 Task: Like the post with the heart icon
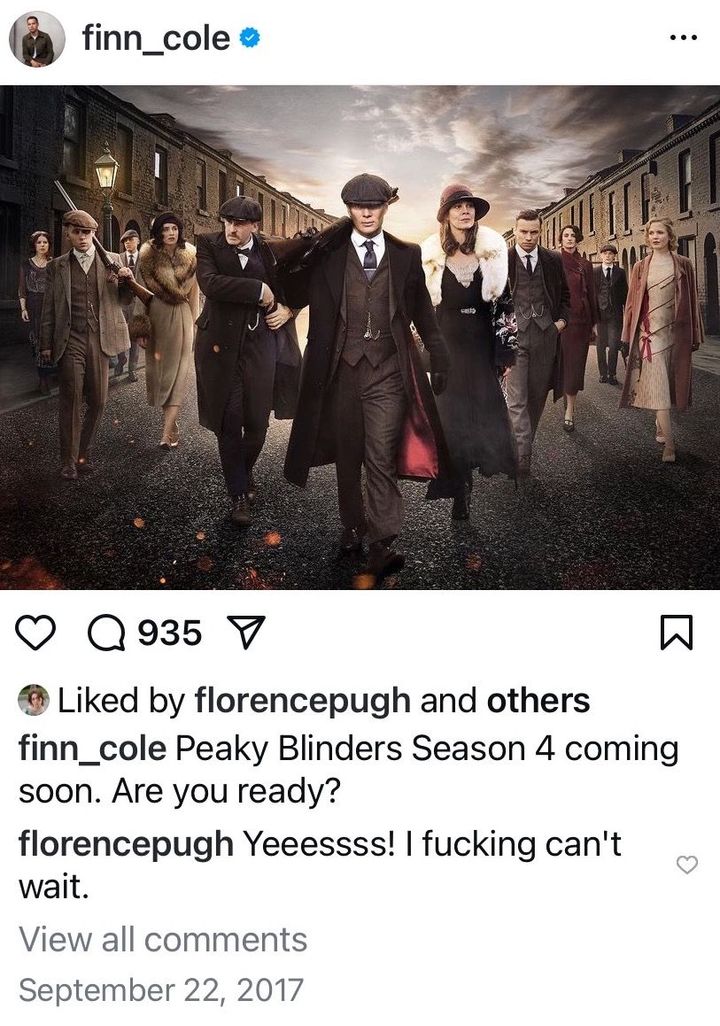35,633
